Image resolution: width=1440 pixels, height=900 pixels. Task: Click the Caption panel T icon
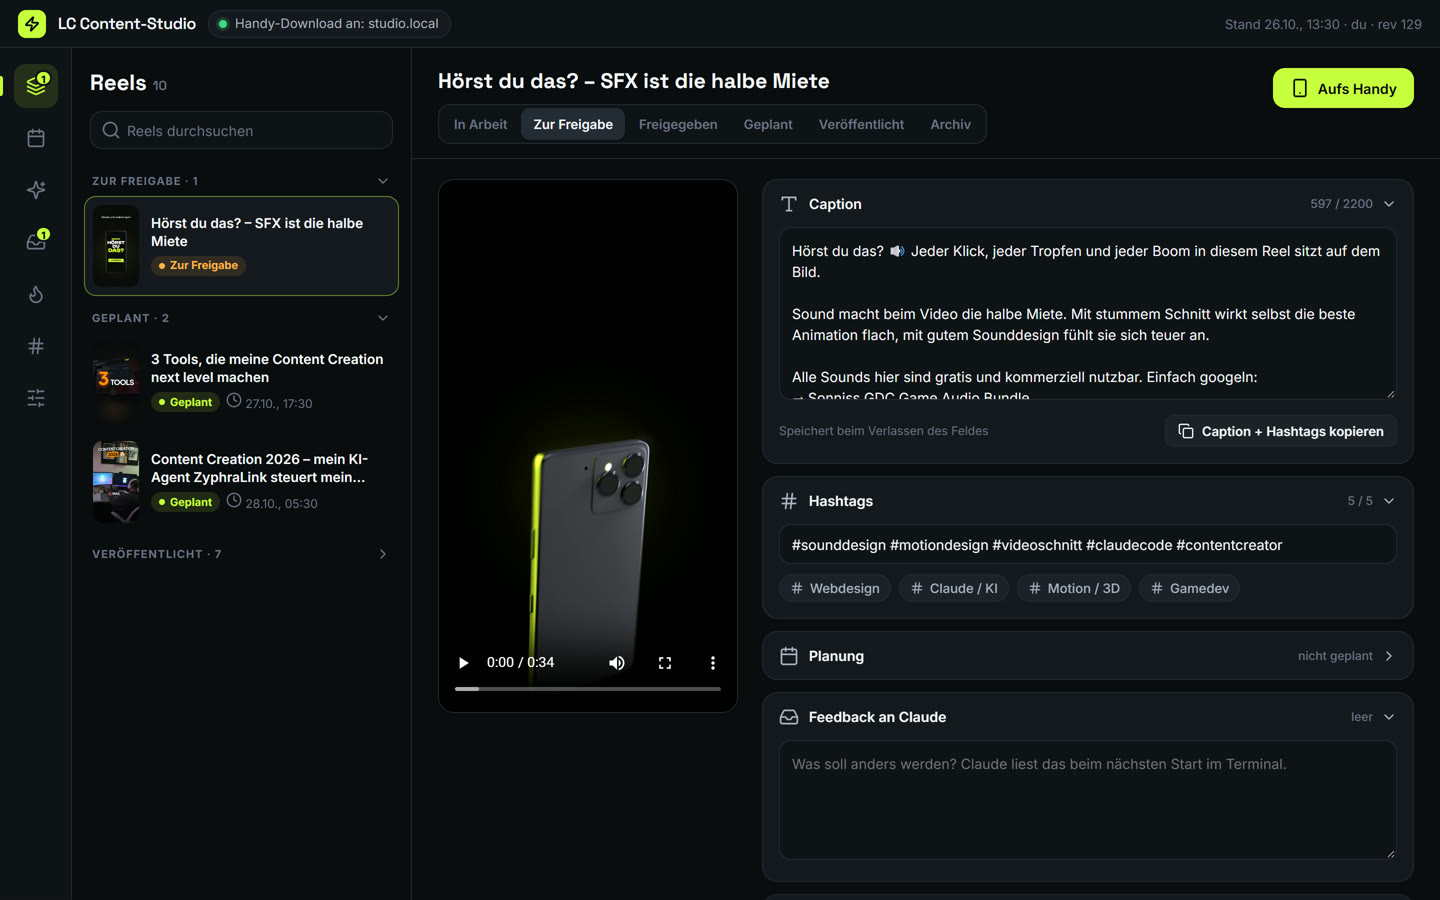[789, 204]
